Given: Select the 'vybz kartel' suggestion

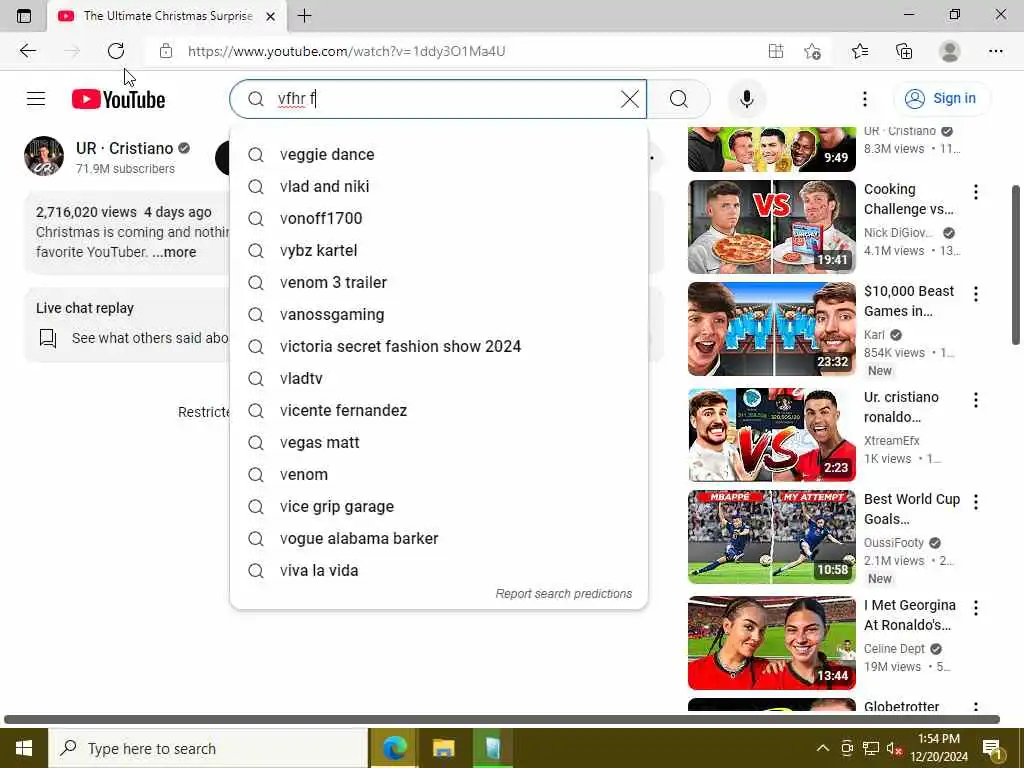Looking at the screenshot, I should tap(439, 250).
